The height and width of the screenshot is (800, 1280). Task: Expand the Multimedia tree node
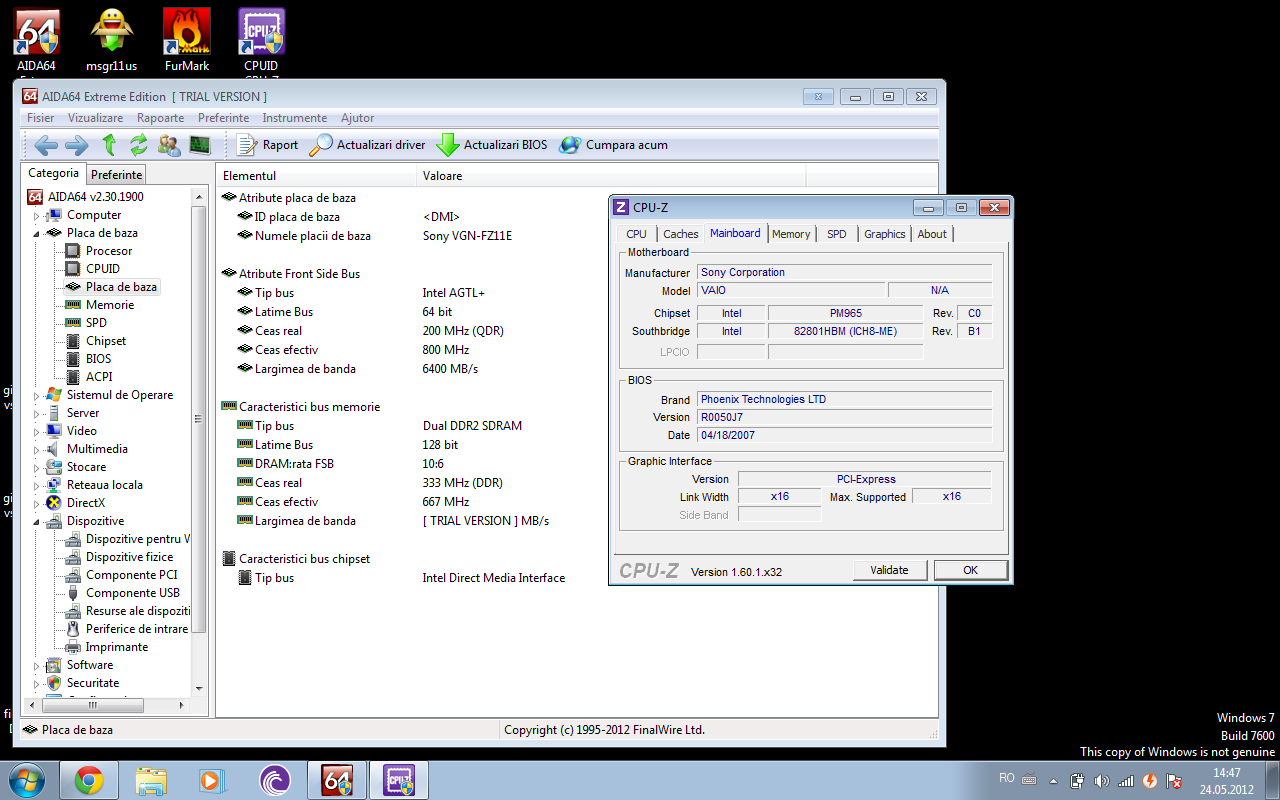tap(37, 449)
